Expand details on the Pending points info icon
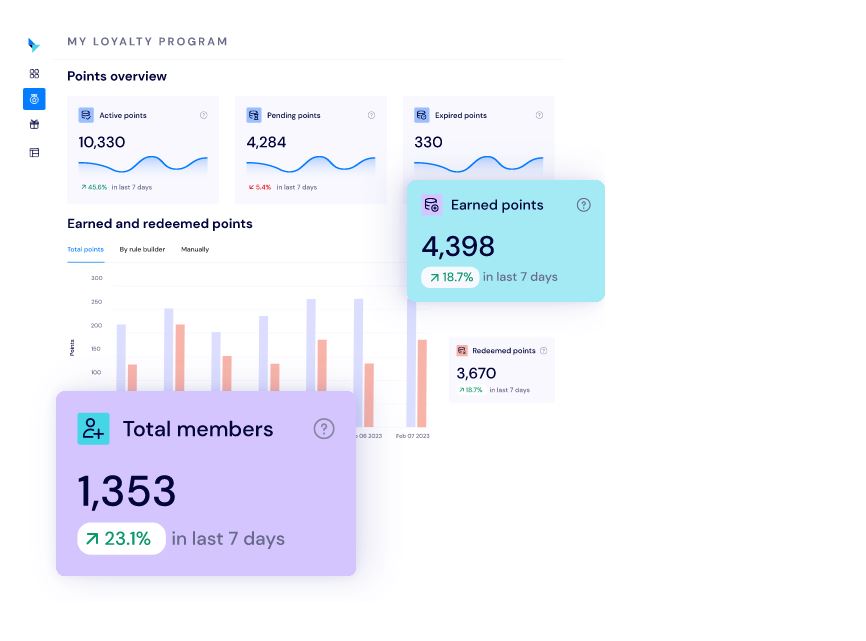Image resolution: width=866 pixels, height=641 pixels. click(x=370, y=114)
